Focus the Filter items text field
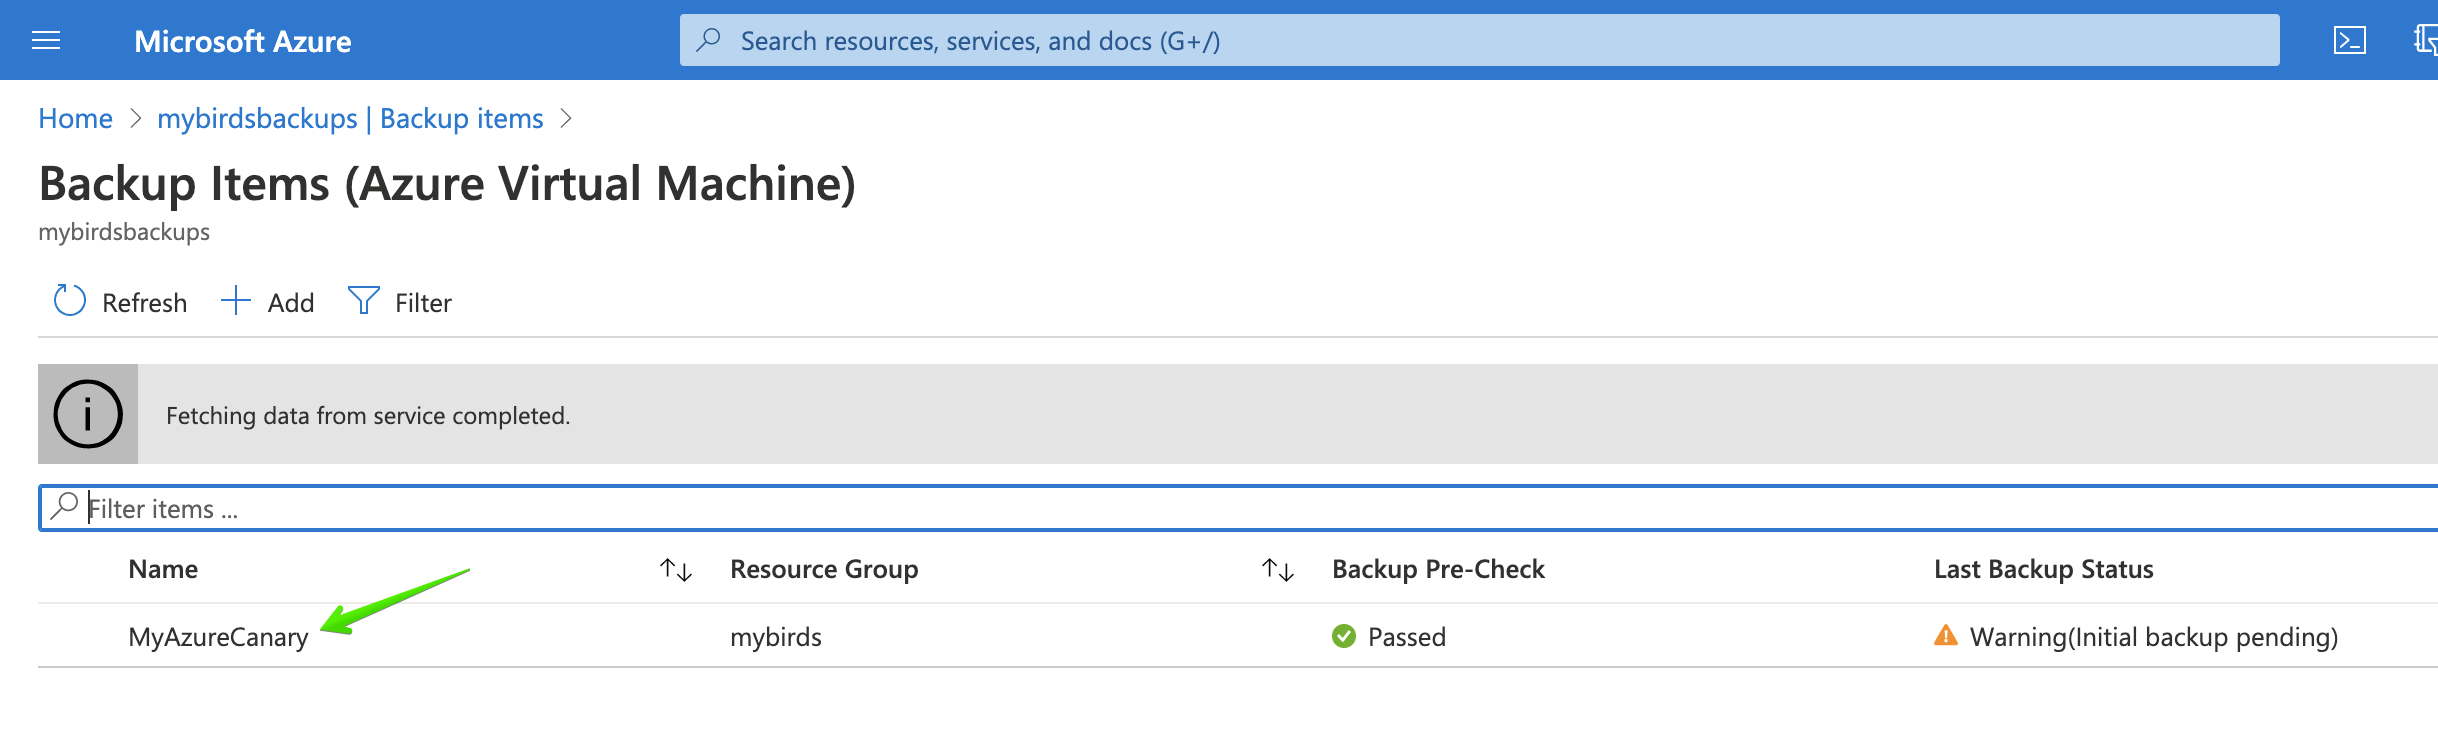 [x=1238, y=508]
